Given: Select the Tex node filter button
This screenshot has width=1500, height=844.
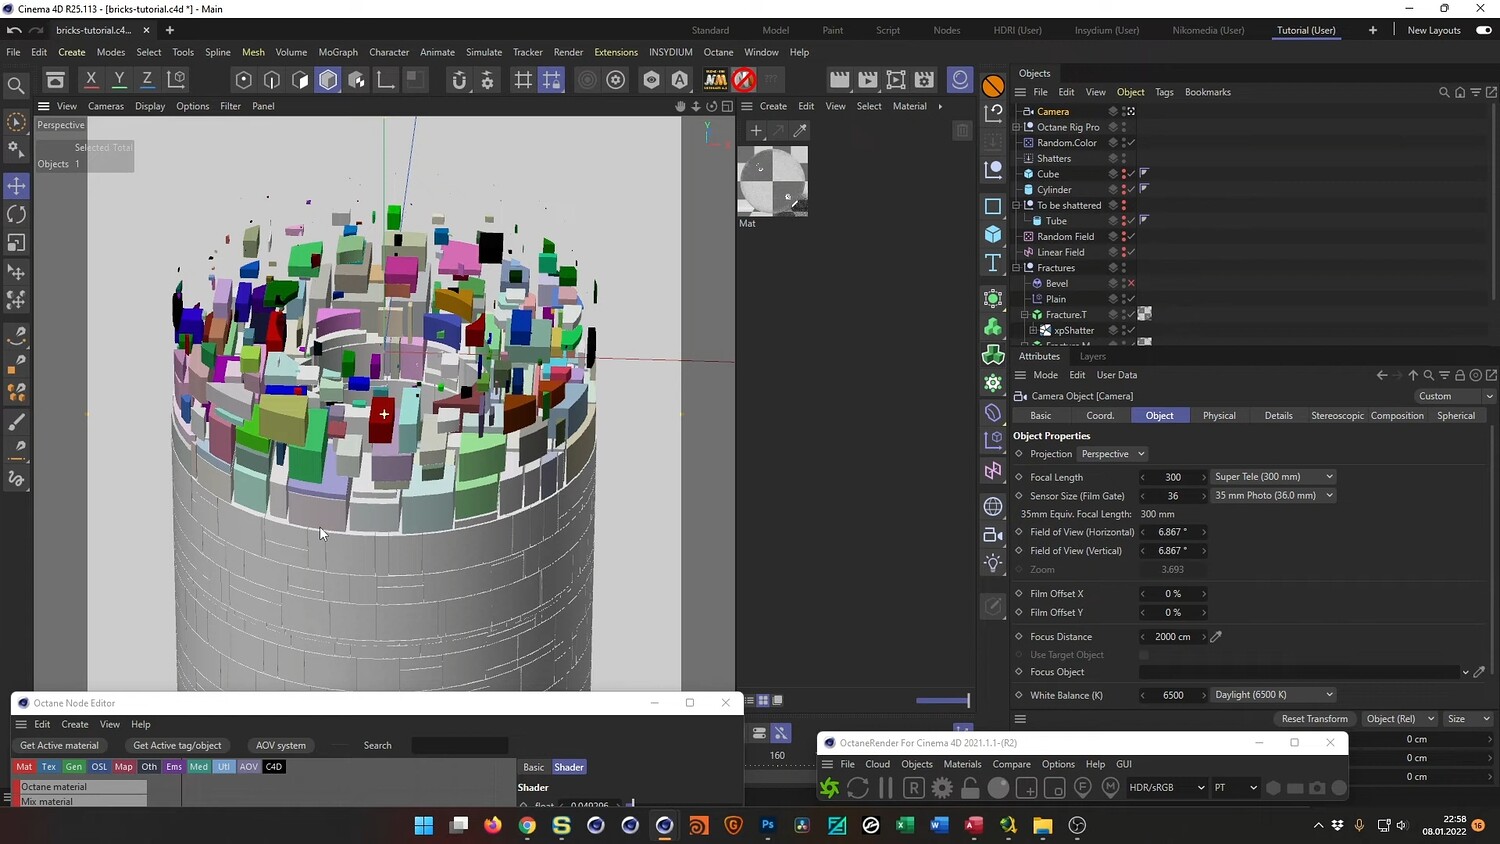Looking at the screenshot, I should 49,767.
